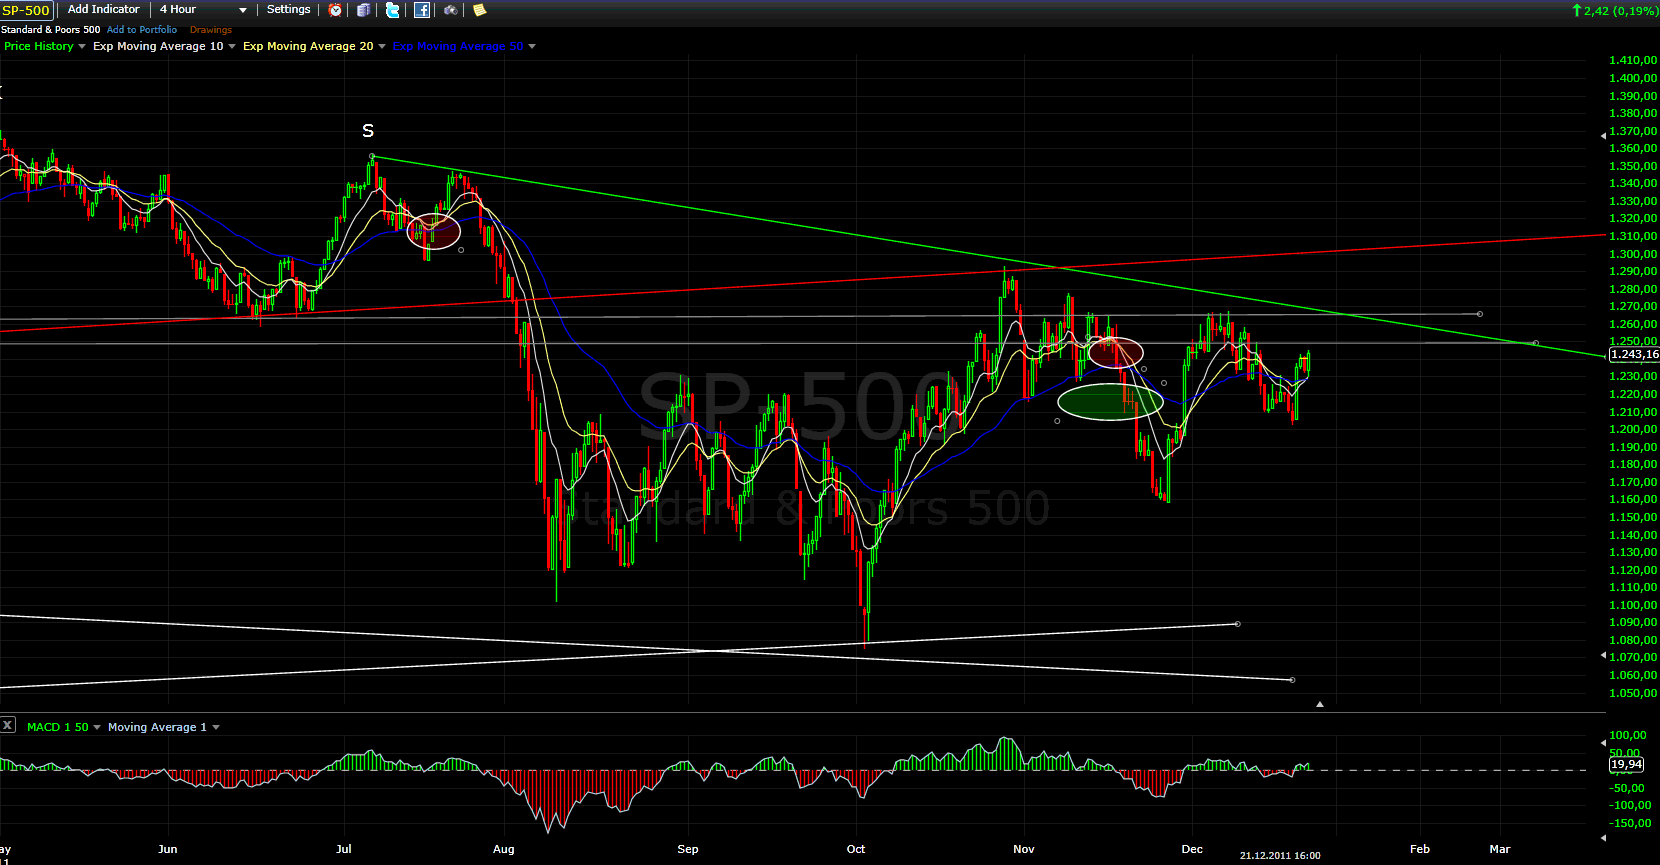
Task: Click the Add to Portfolio link
Action: point(142,30)
